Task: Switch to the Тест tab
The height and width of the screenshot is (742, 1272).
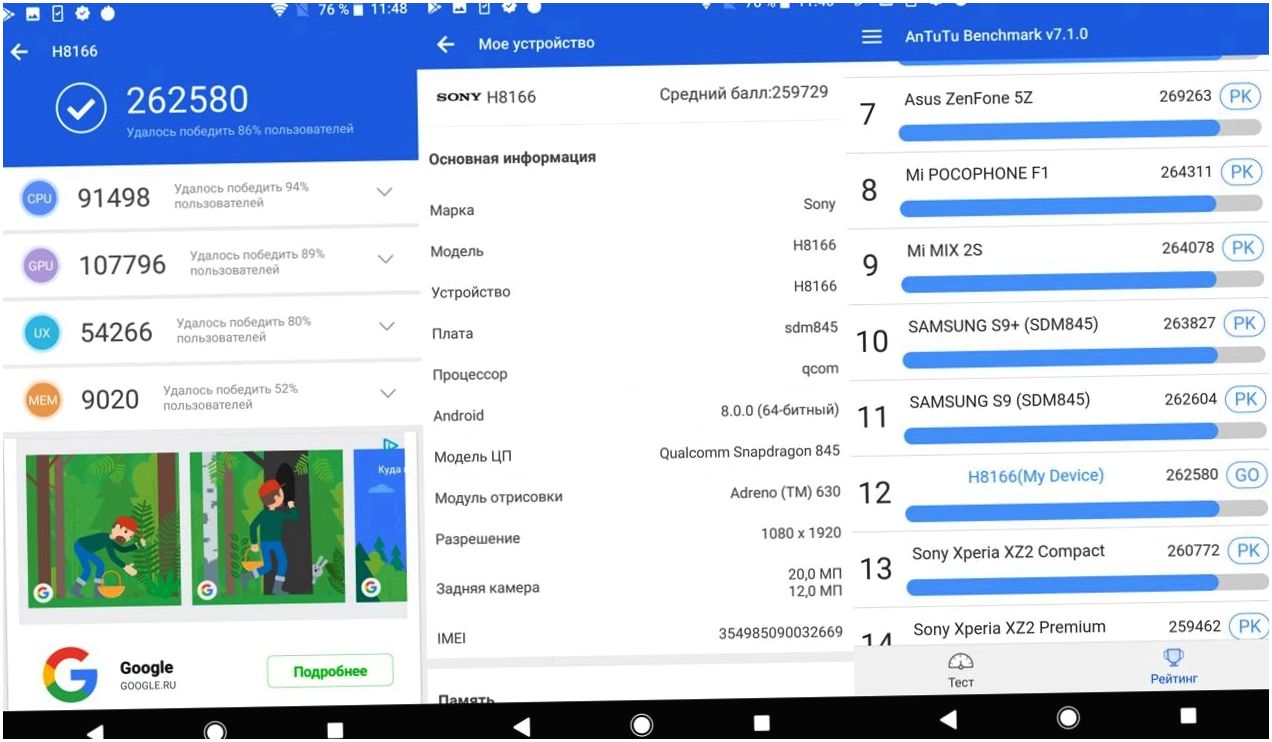Action: coord(961,670)
